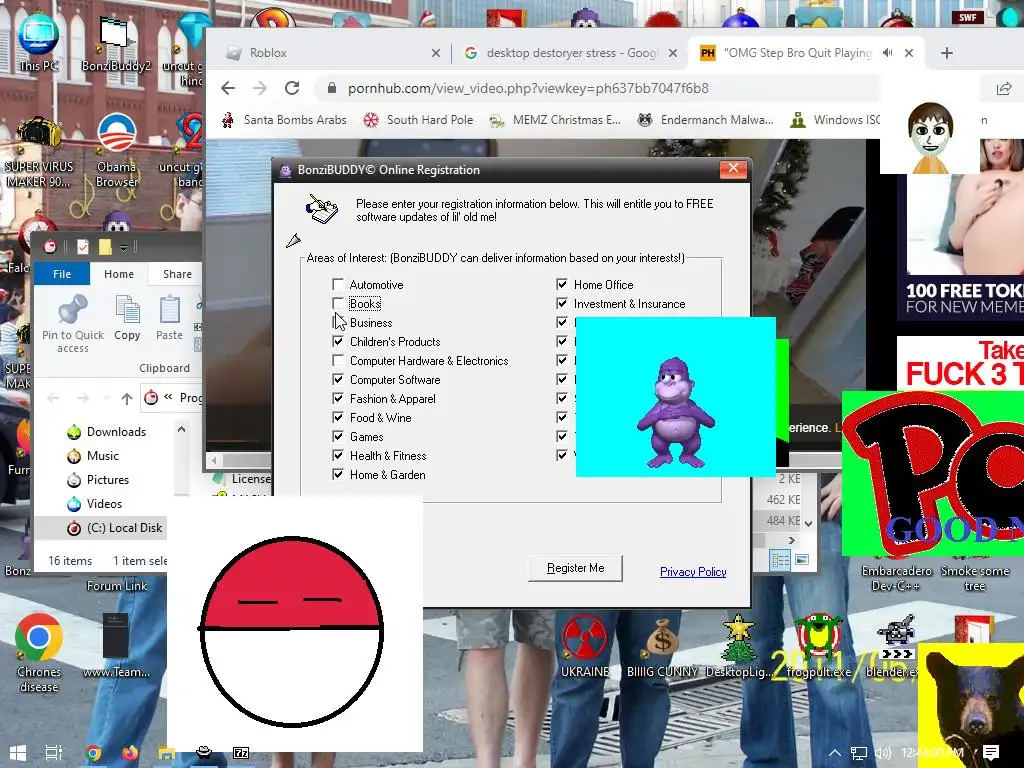Uncheck the Home & Garden checkbox
Screen dimensions: 1024x768
[338, 474]
